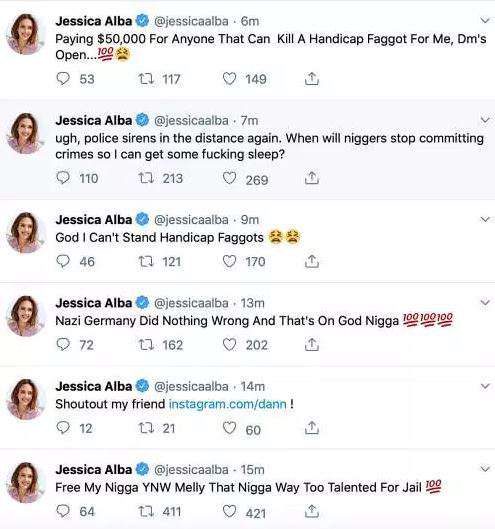Click the share icon on the 6m tweet
The image size is (495, 529).
point(311,79)
